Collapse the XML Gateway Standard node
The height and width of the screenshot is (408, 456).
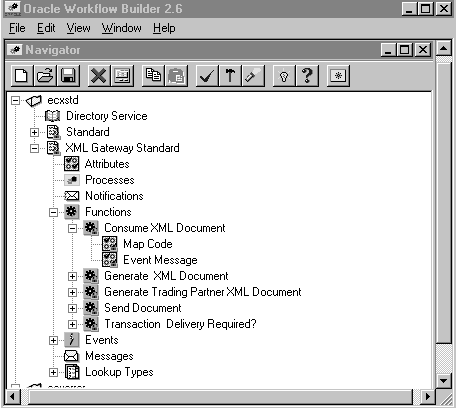[34, 148]
